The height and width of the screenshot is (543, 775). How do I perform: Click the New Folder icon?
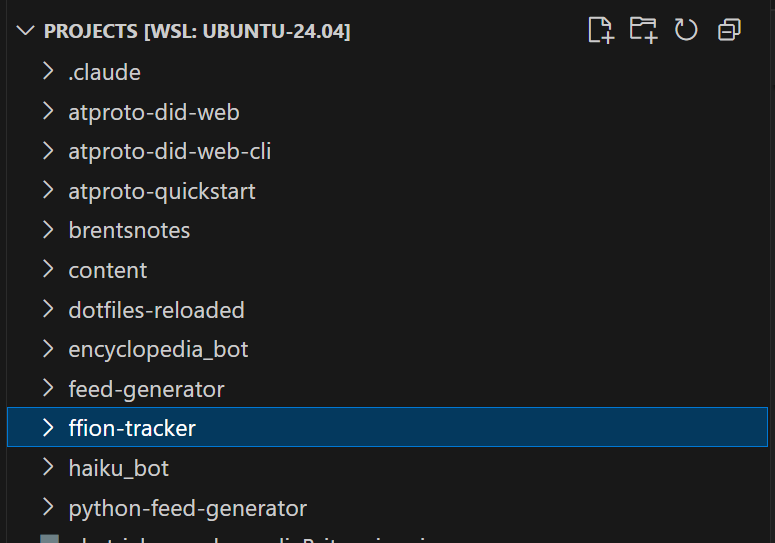point(643,30)
